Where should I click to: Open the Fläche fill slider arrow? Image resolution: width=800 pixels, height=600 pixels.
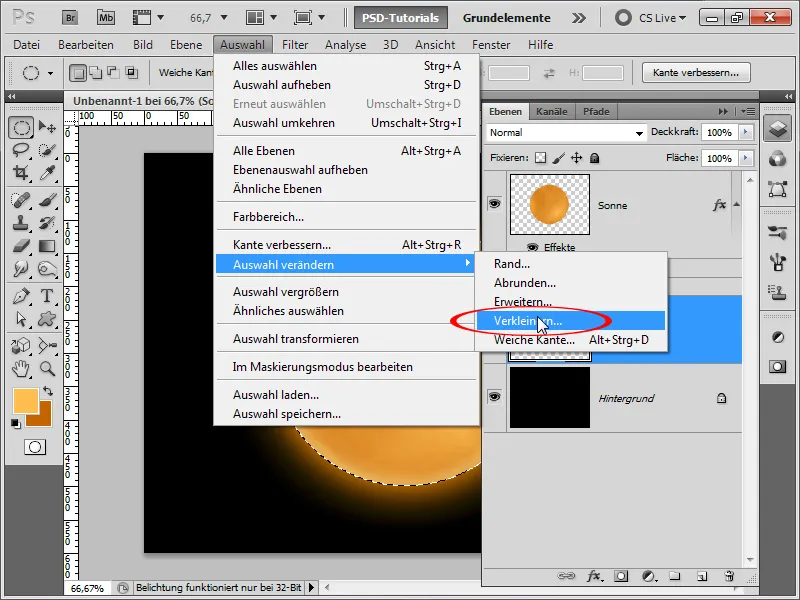(x=746, y=158)
